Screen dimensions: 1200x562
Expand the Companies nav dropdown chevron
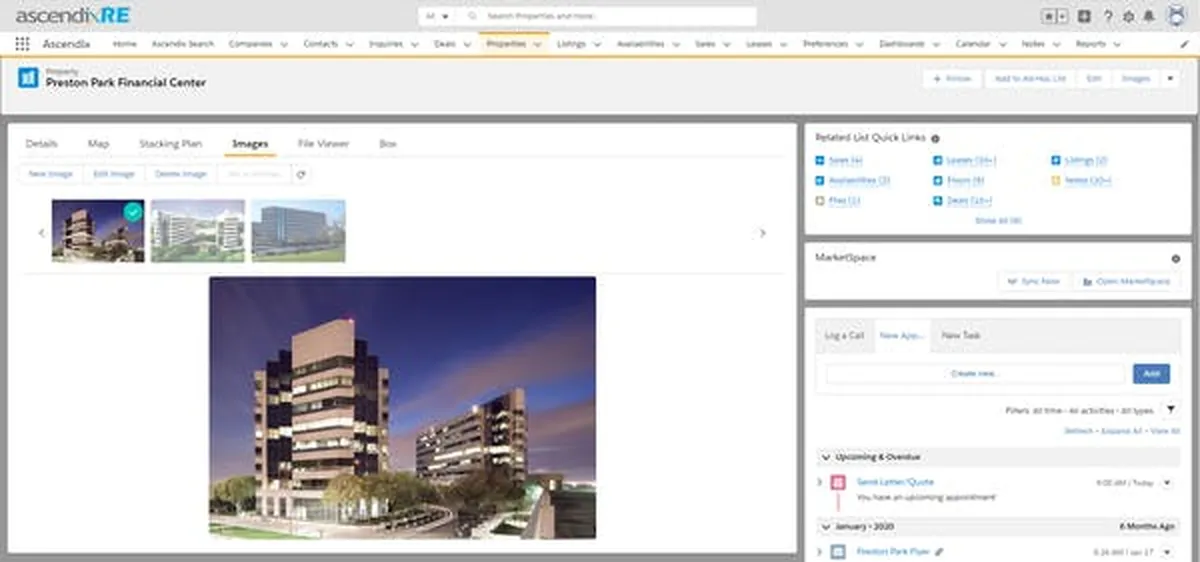coord(285,44)
